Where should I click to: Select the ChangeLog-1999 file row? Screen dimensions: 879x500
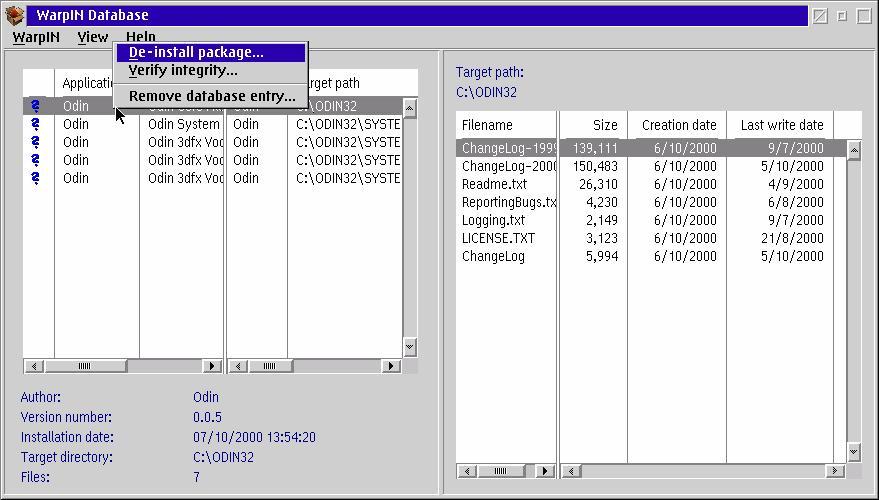click(651, 149)
